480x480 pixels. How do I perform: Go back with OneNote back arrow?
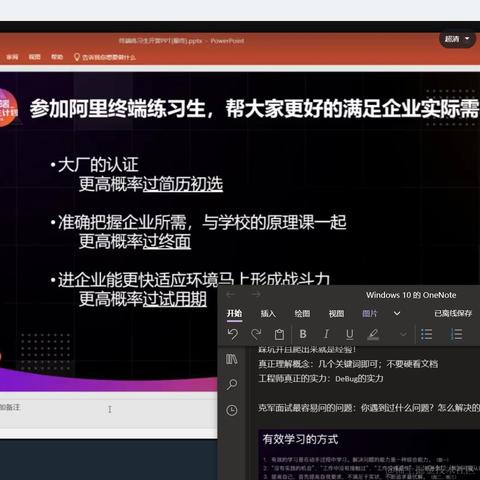click(x=231, y=294)
